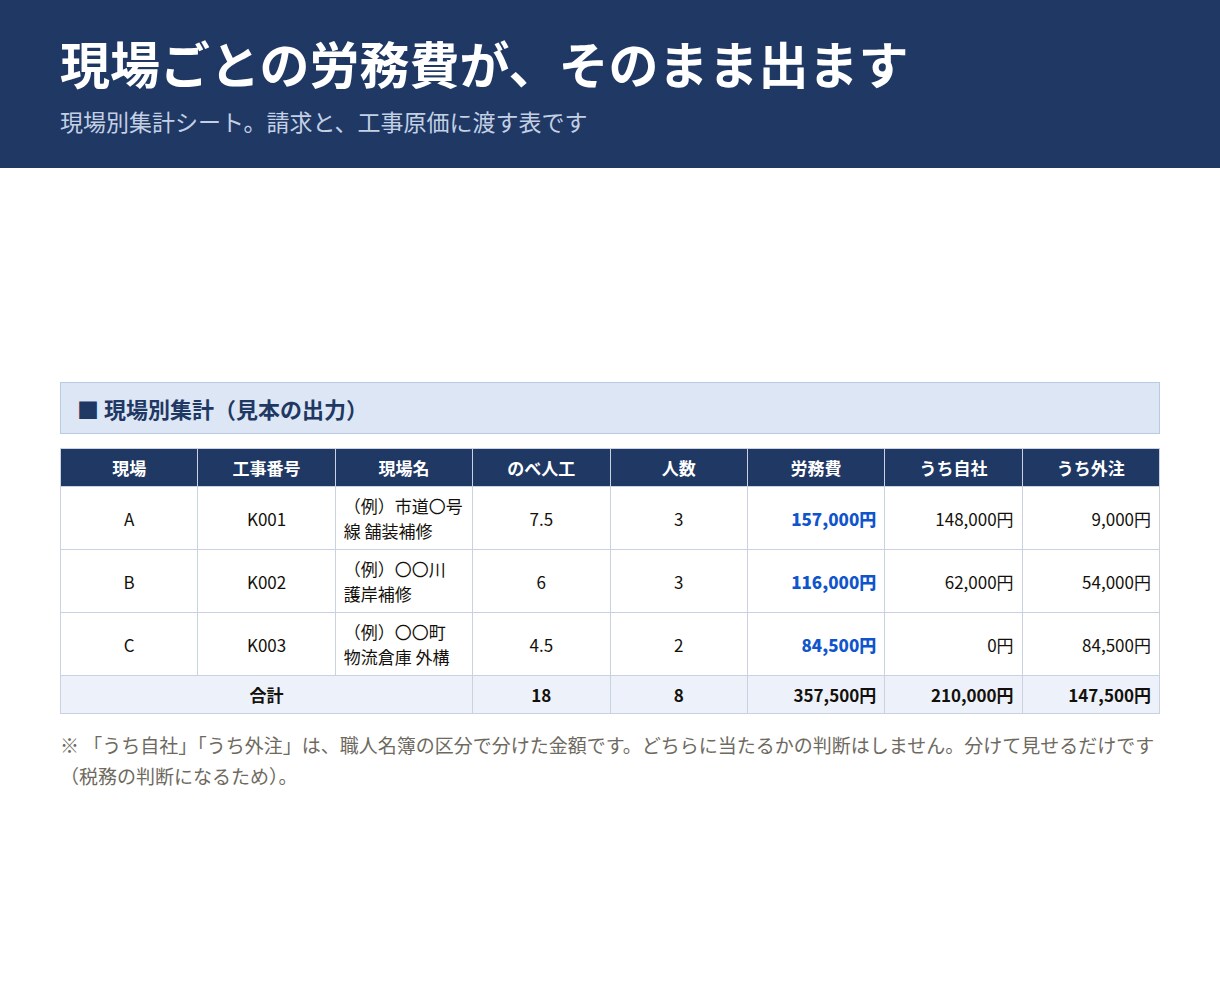Click the slide title 現場ごとの労務費が、そのまま出ます

[x=483, y=66]
